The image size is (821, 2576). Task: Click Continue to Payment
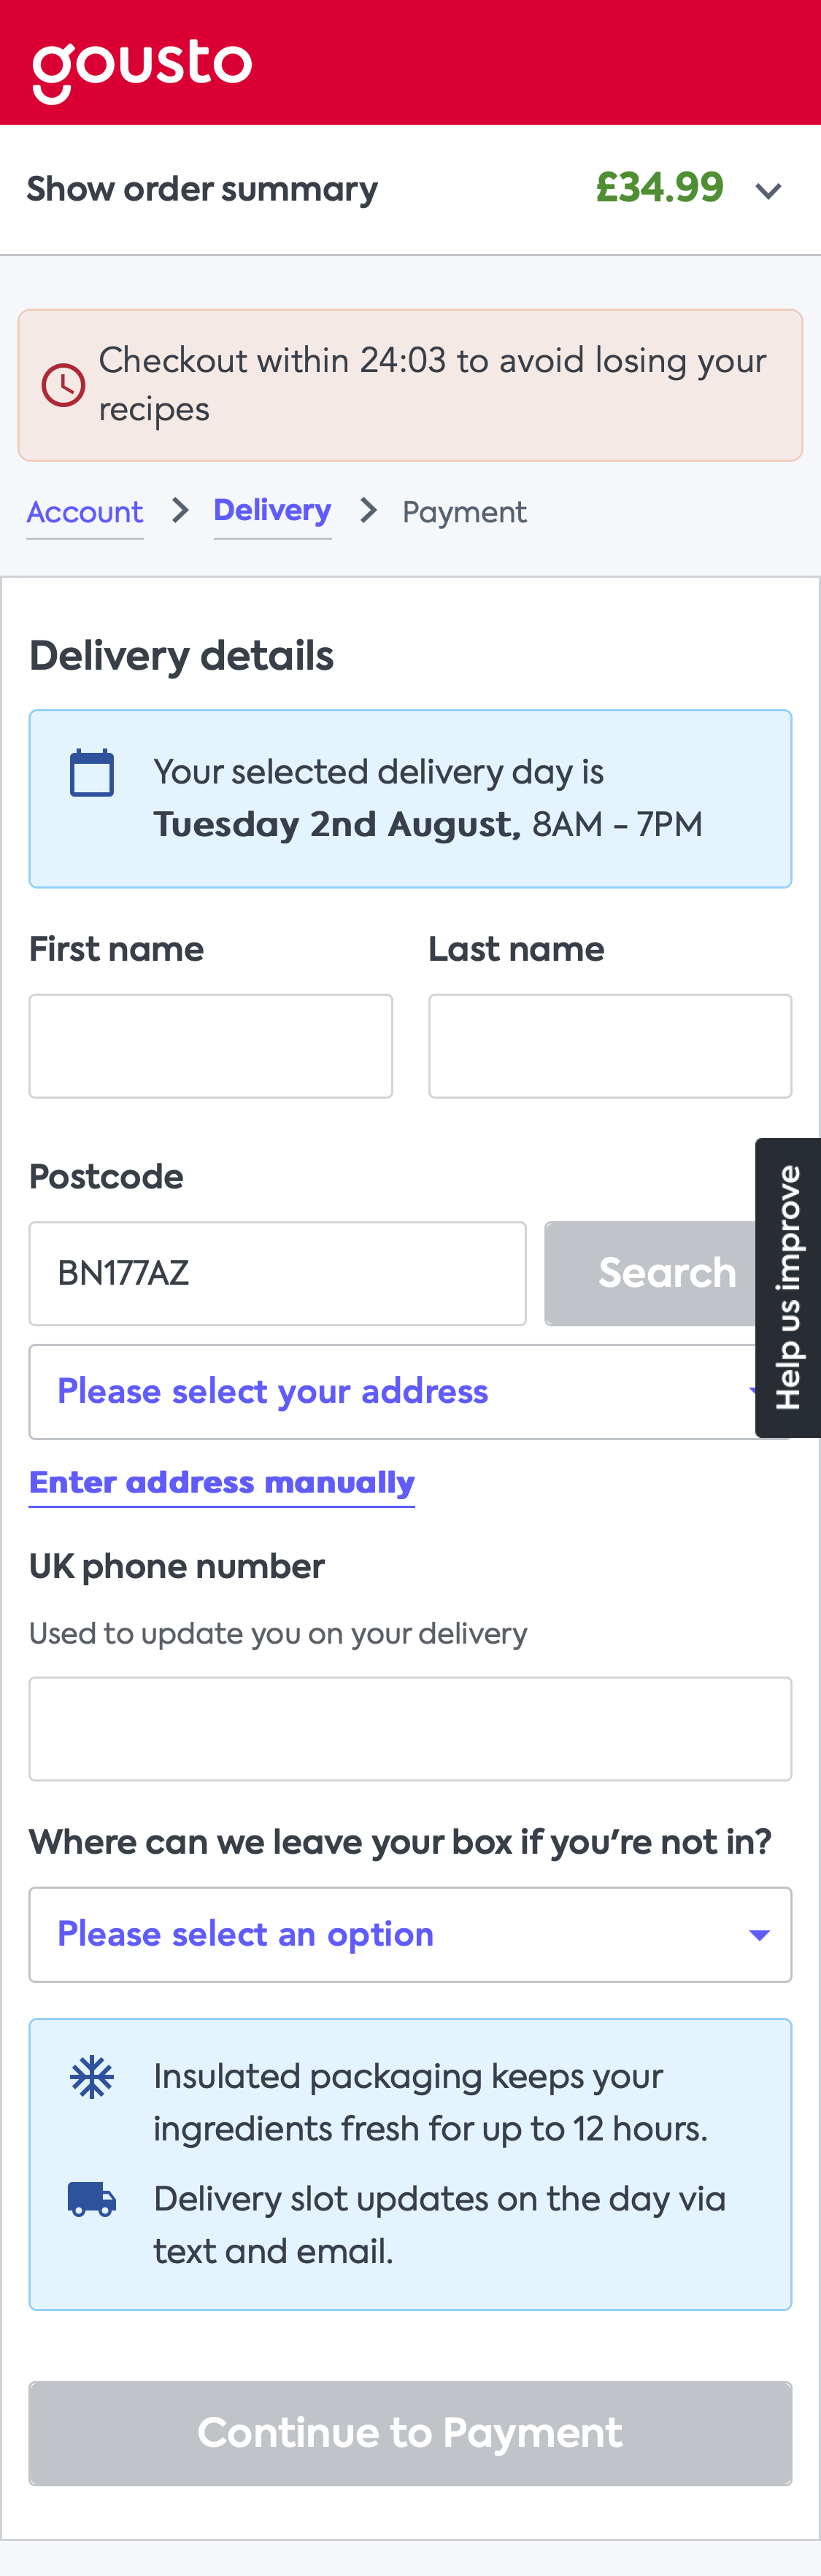(410, 2434)
